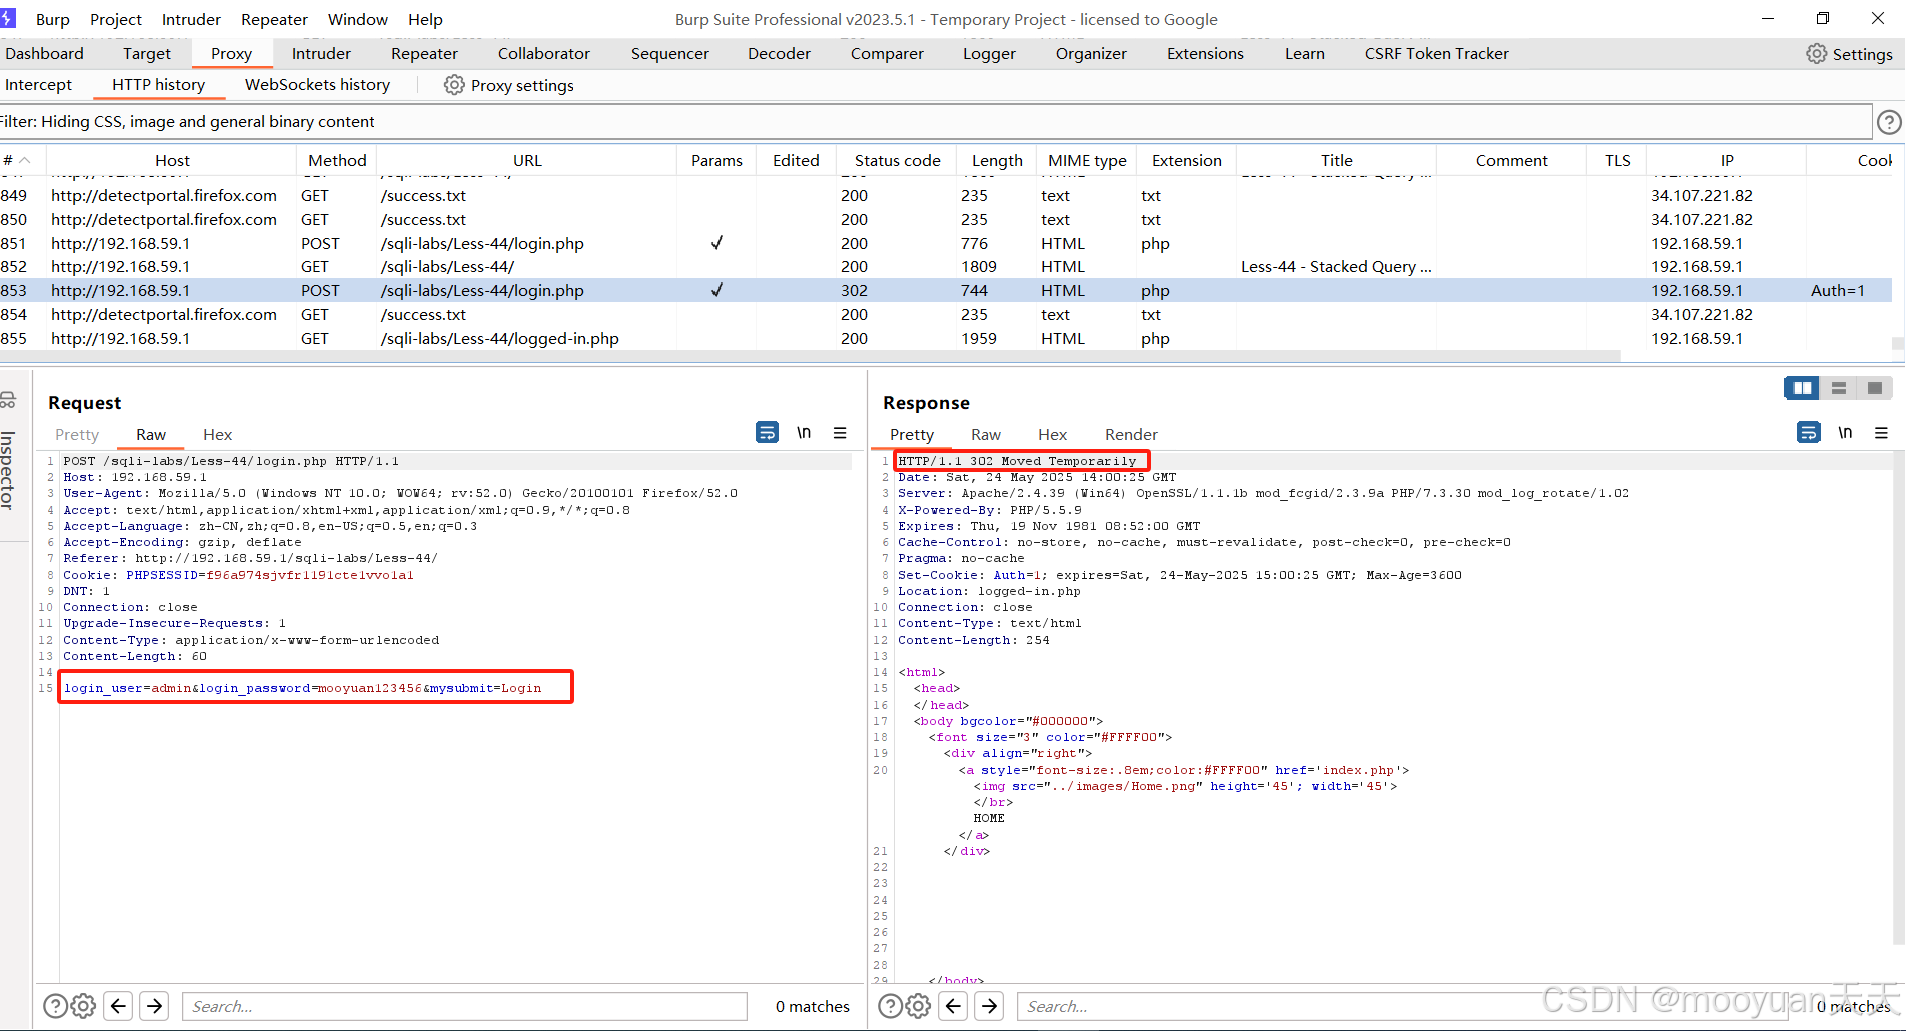The image size is (1906, 1031).
Task: Select row 855 logged-in.php request
Action: (946, 339)
